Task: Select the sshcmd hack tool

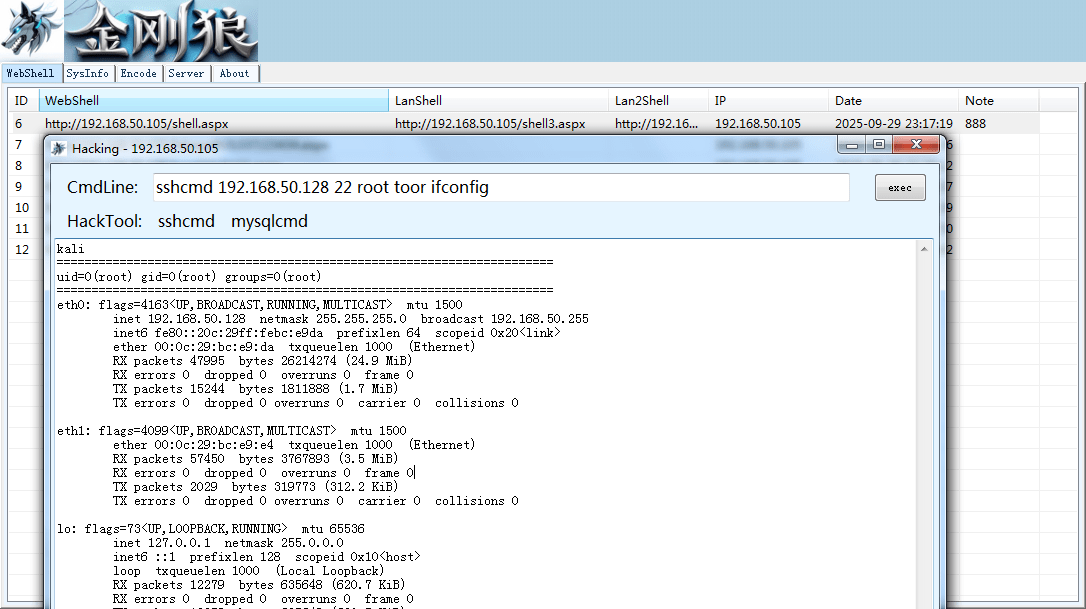Action: (x=186, y=221)
